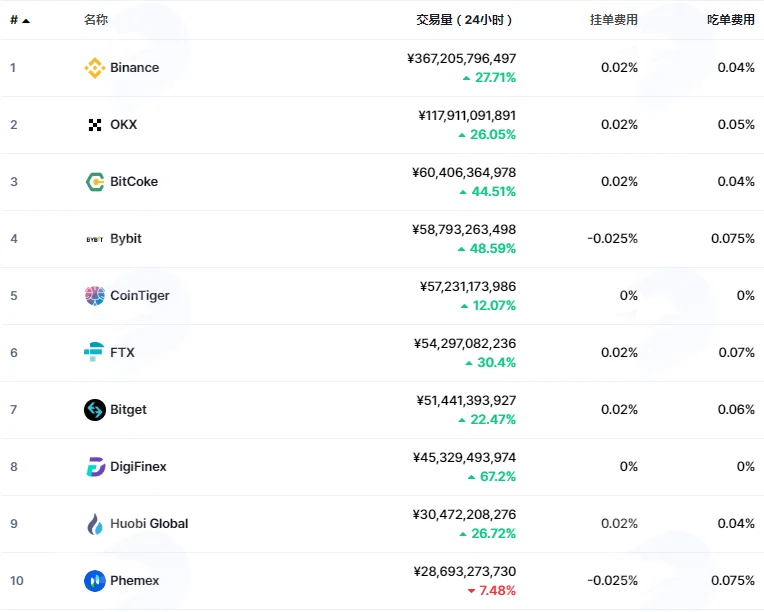This screenshot has height=612, width=764.
Task: Sort by 名称 column header
Action: pyautogui.click(x=96, y=19)
